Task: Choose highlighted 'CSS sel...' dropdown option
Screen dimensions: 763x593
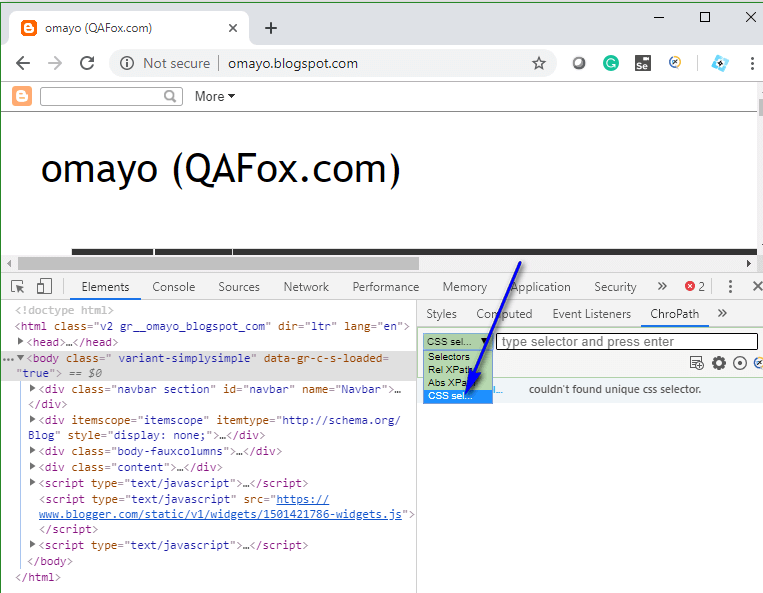Action: (x=458, y=396)
